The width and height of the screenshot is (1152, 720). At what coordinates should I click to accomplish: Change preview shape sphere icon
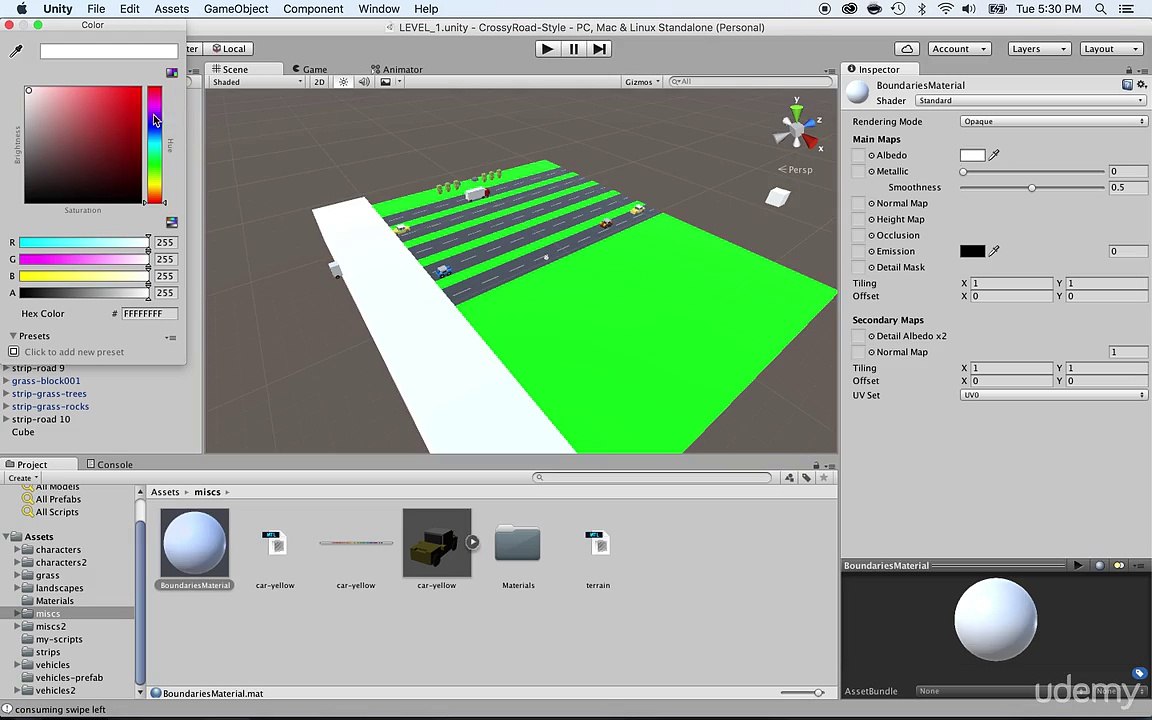tap(1100, 565)
